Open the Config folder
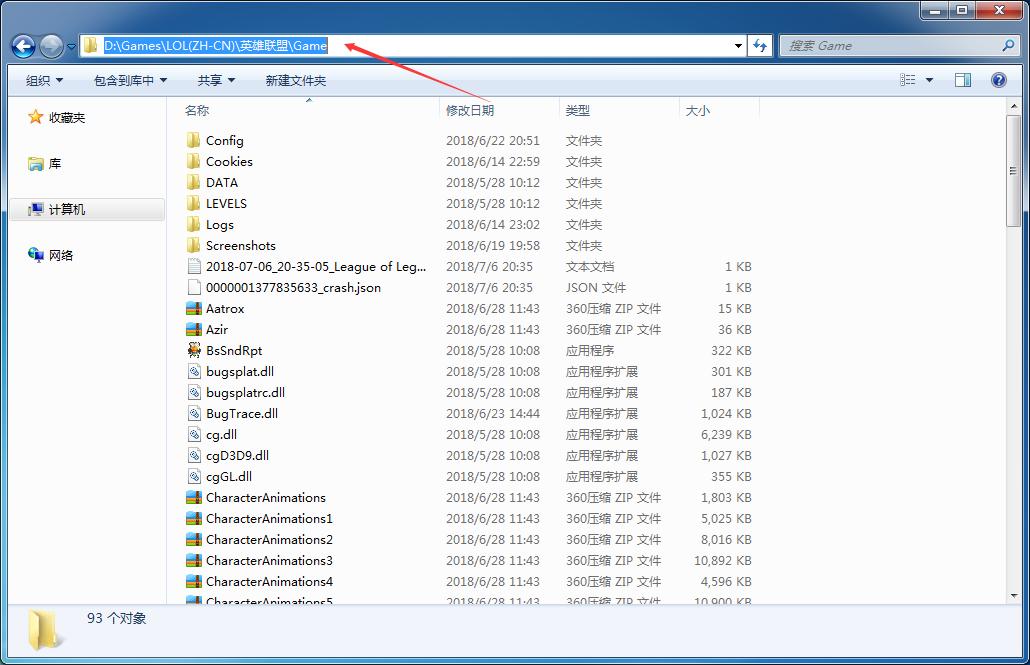 pyautogui.click(x=224, y=141)
